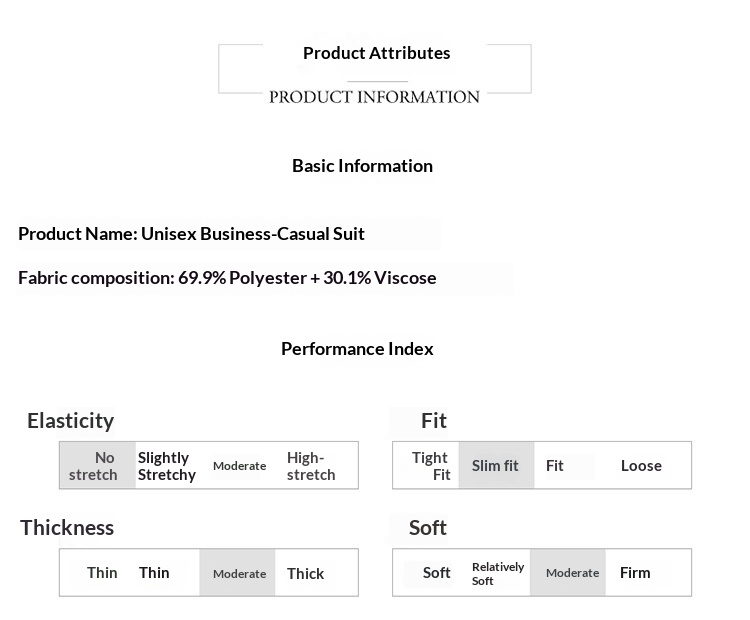Select the Performance Index heading
The height and width of the screenshot is (620, 750).
[357, 349]
